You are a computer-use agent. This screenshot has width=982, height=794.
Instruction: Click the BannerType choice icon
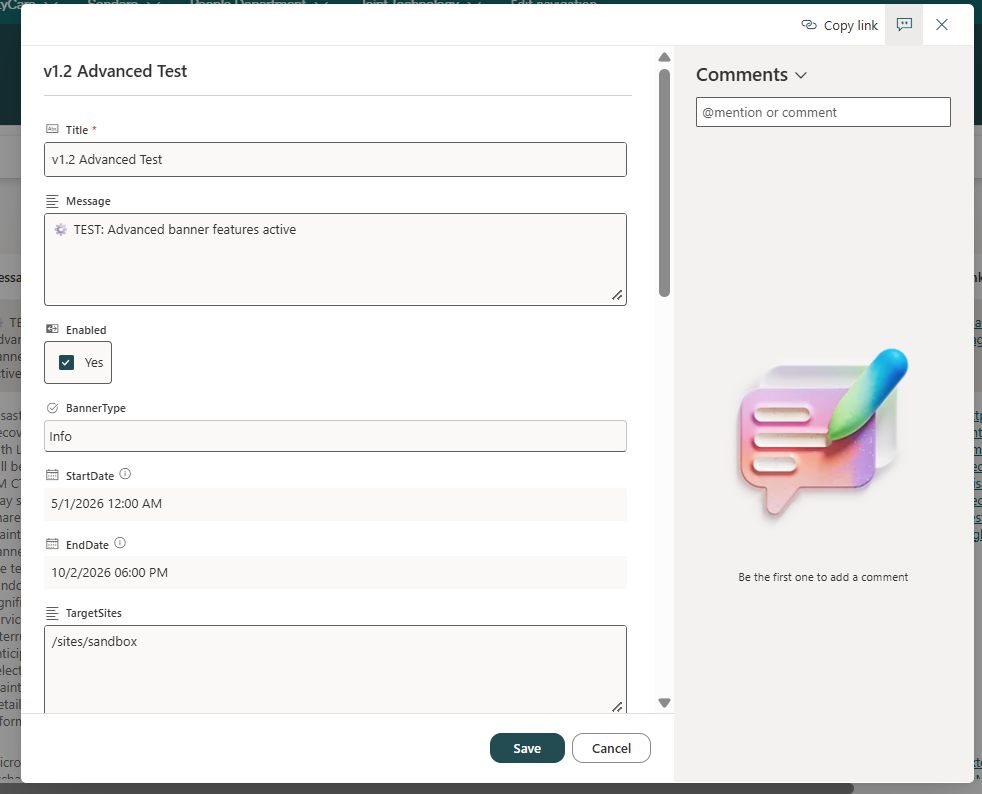pyautogui.click(x=52, y=408)
